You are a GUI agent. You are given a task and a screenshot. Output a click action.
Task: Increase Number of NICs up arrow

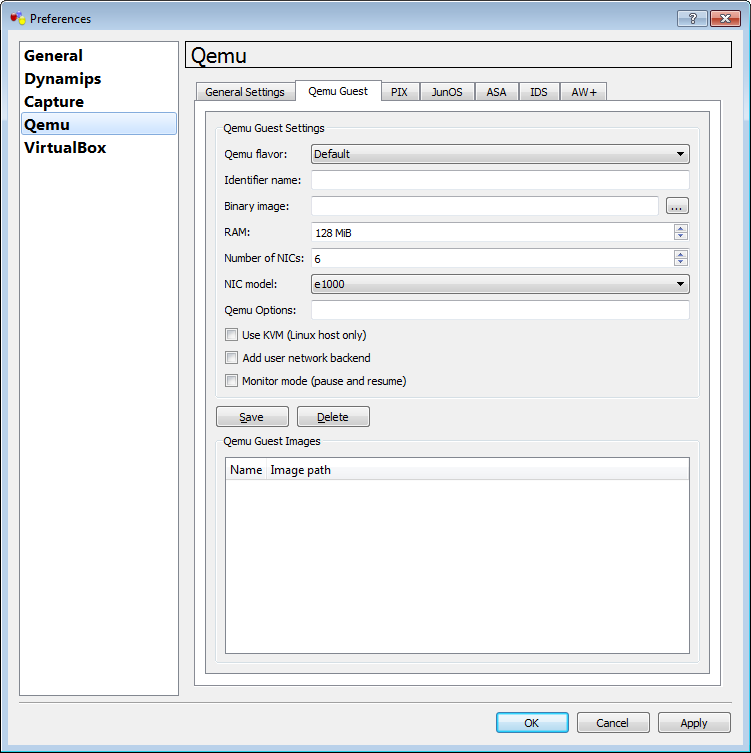(680, 254)
